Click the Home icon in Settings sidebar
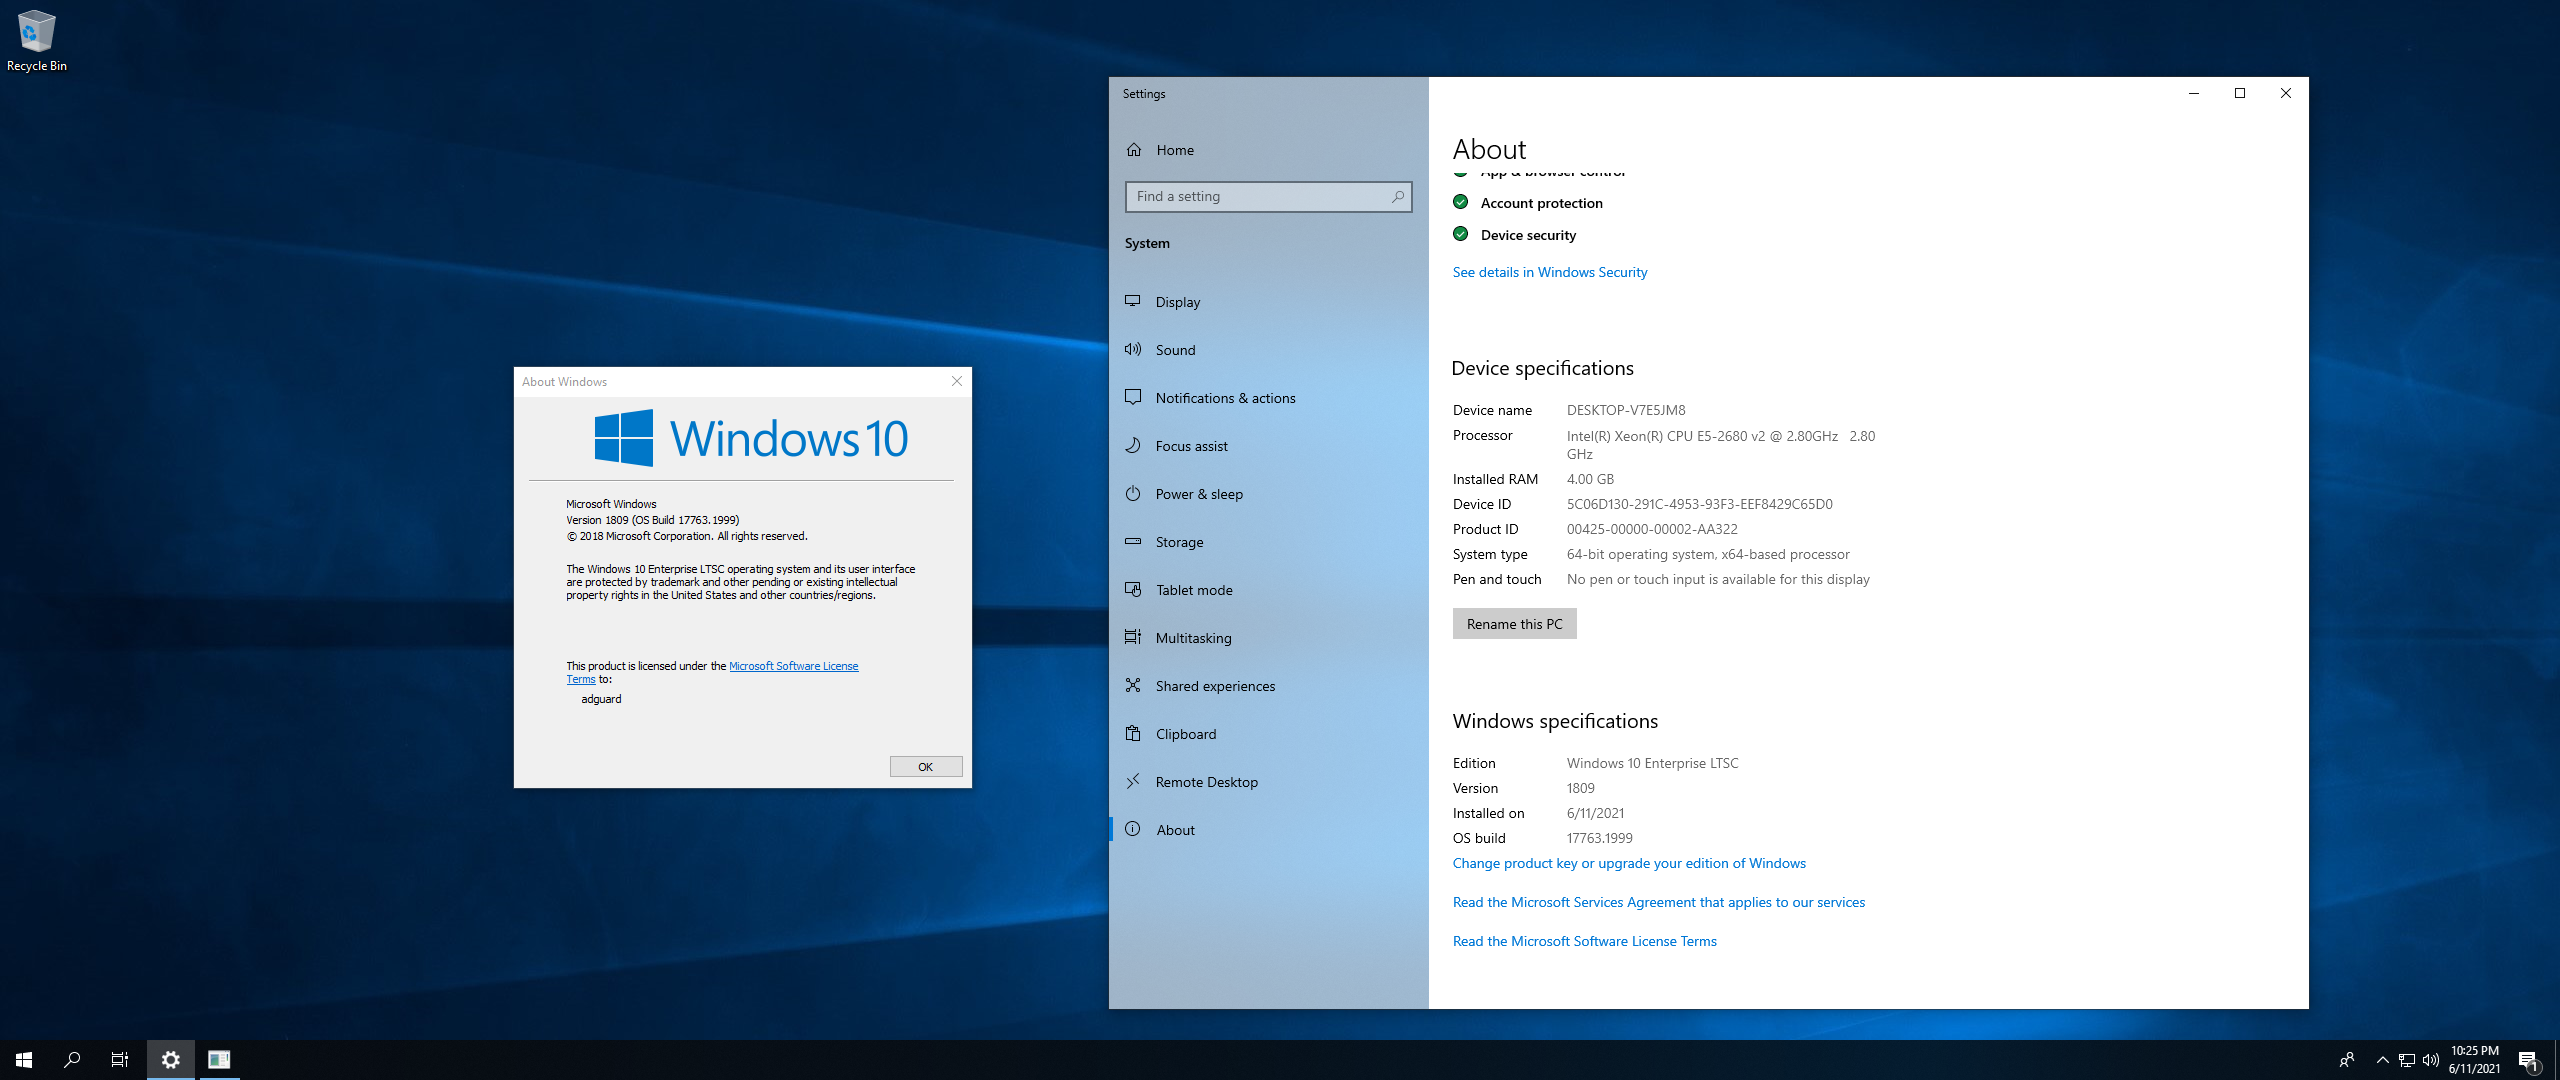This screenshot has width=2560, height=1080. pos(1134,150)
